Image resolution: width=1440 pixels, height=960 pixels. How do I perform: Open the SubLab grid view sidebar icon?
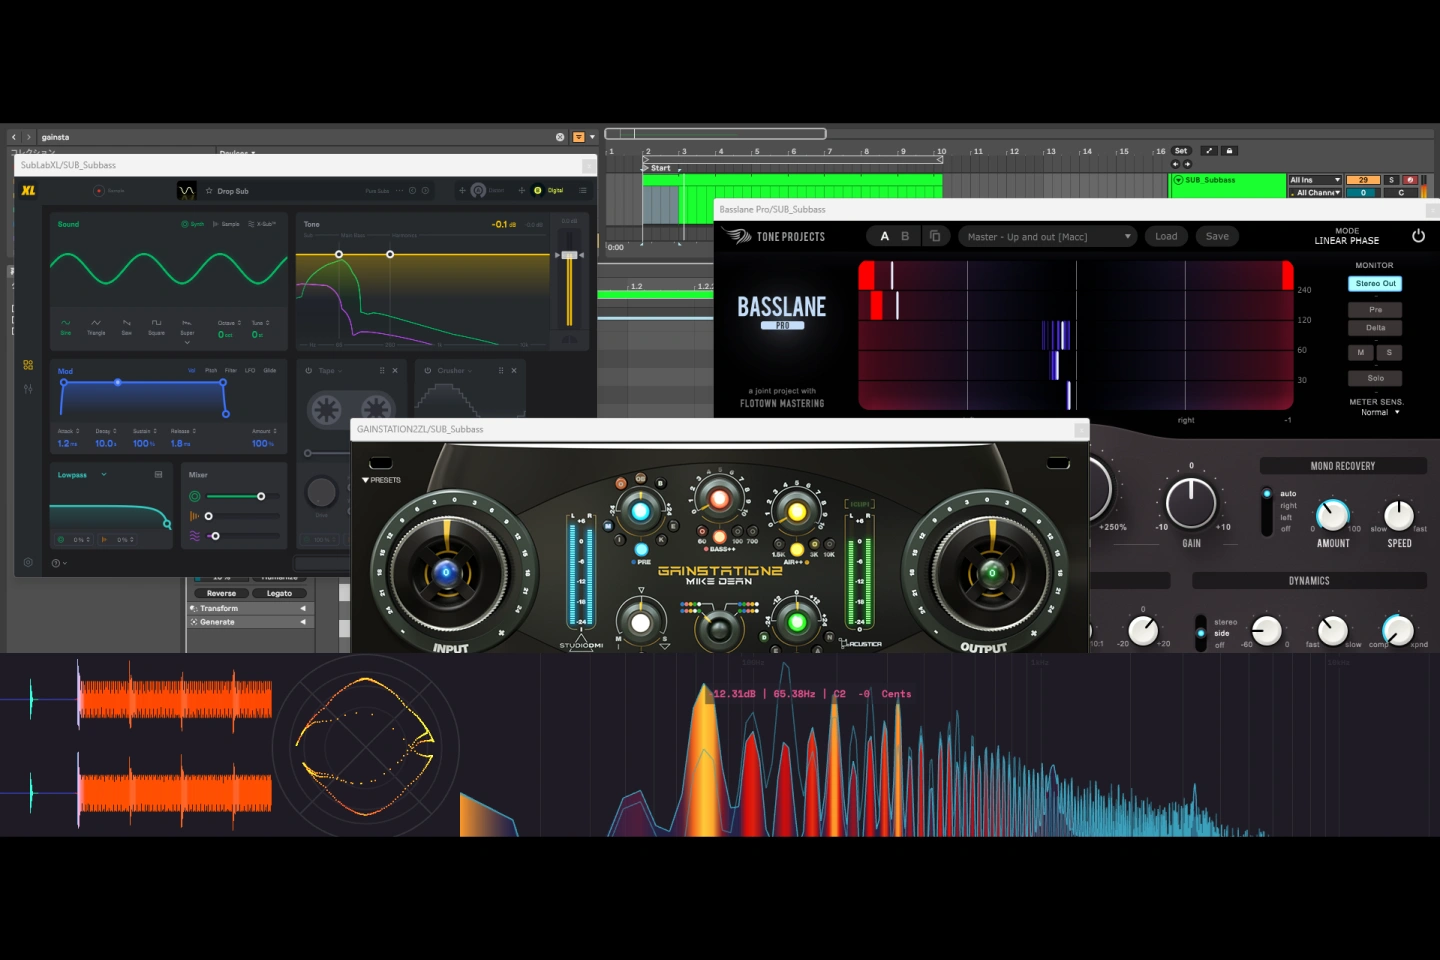[28, 365]
